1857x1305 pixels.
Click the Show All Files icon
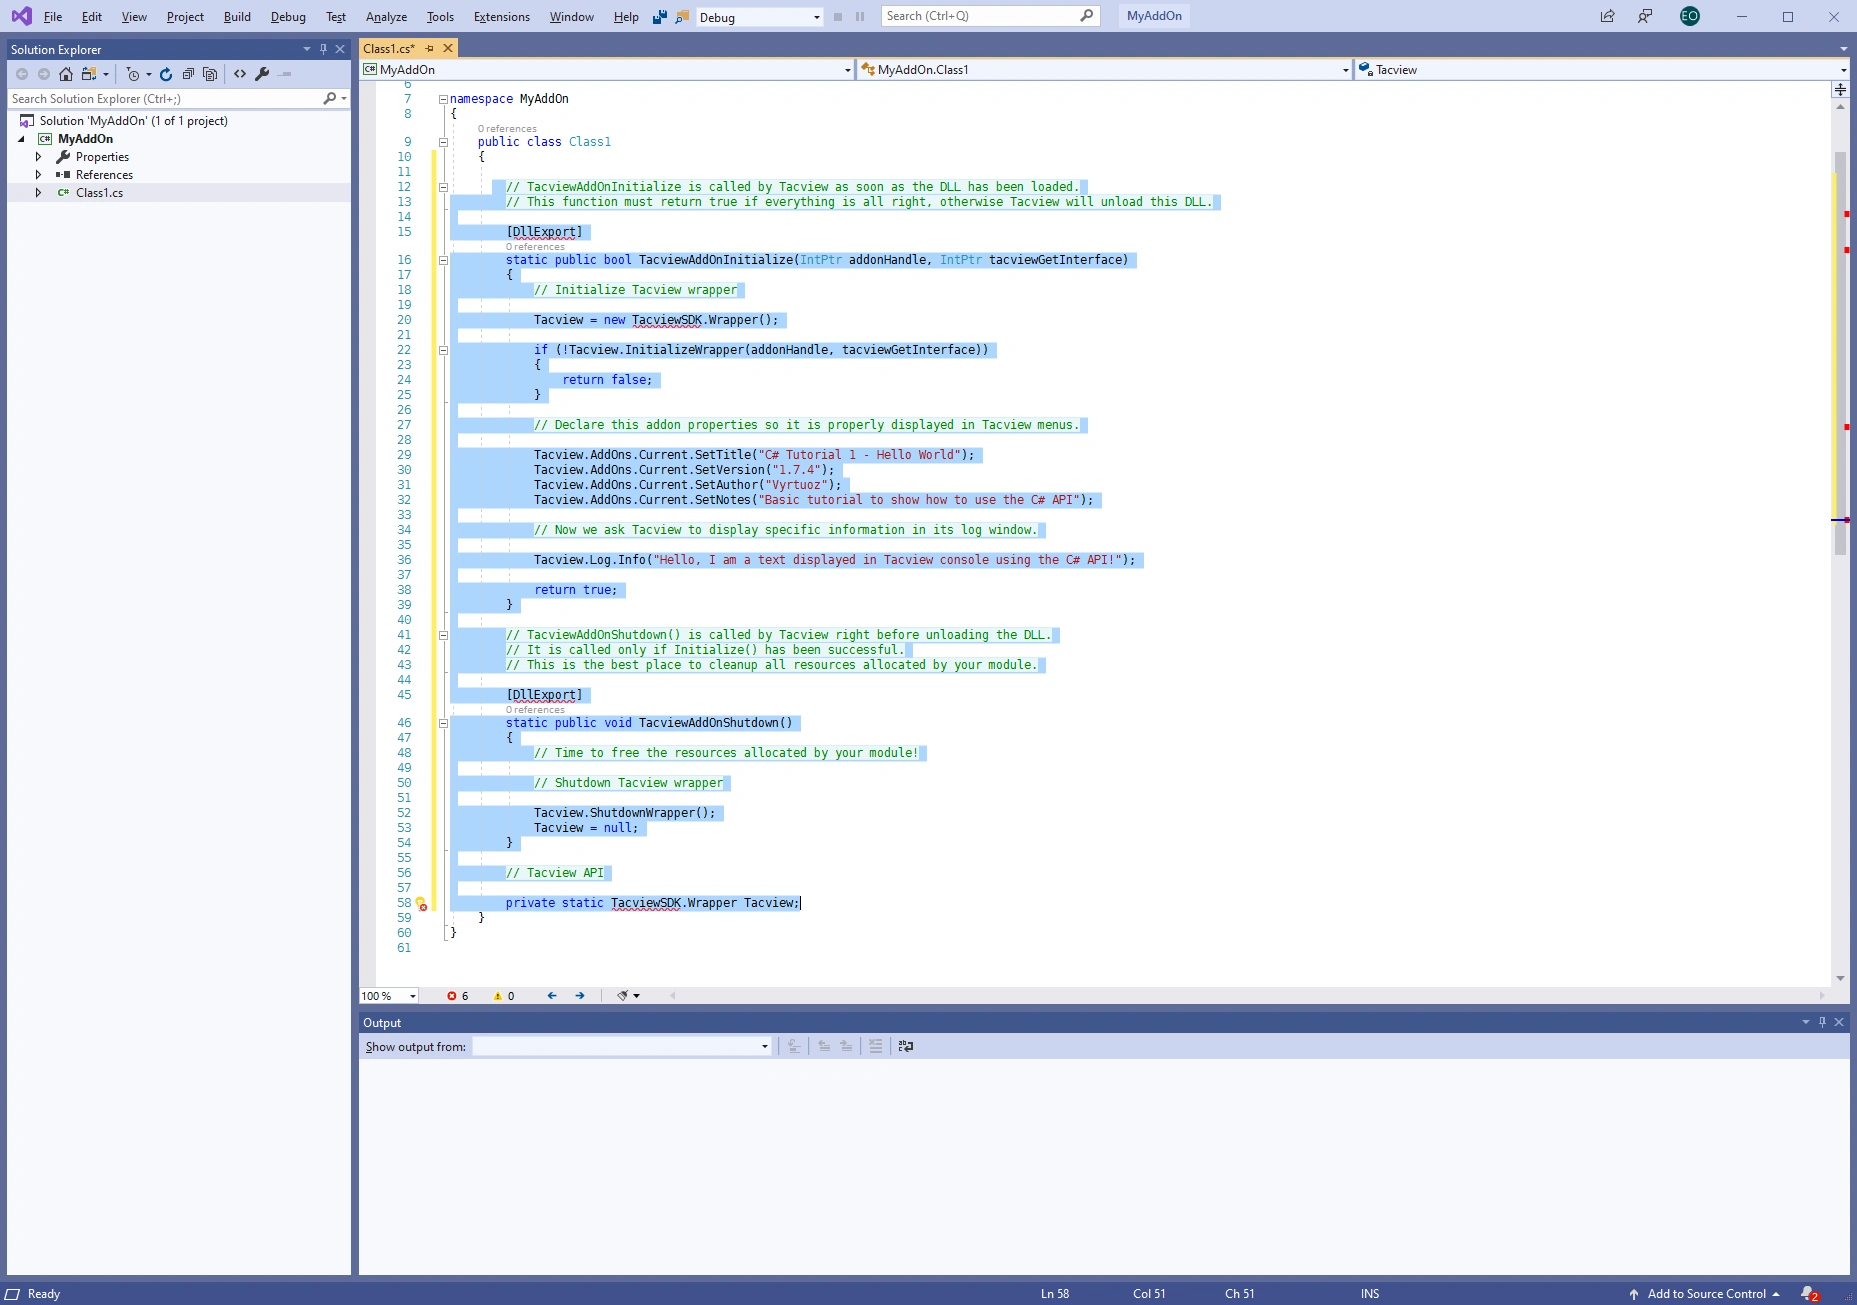coord(210,74)
